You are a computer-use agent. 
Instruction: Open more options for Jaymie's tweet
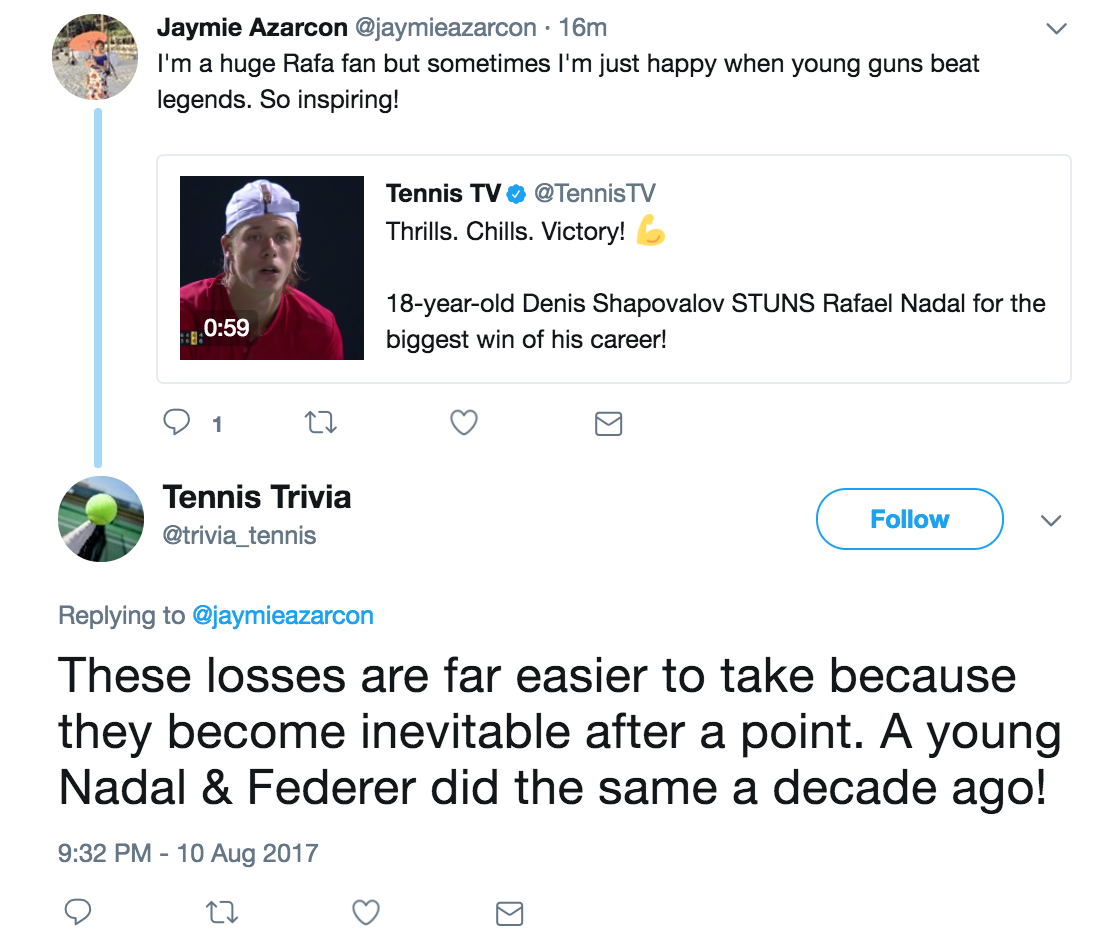(1055, 29)
